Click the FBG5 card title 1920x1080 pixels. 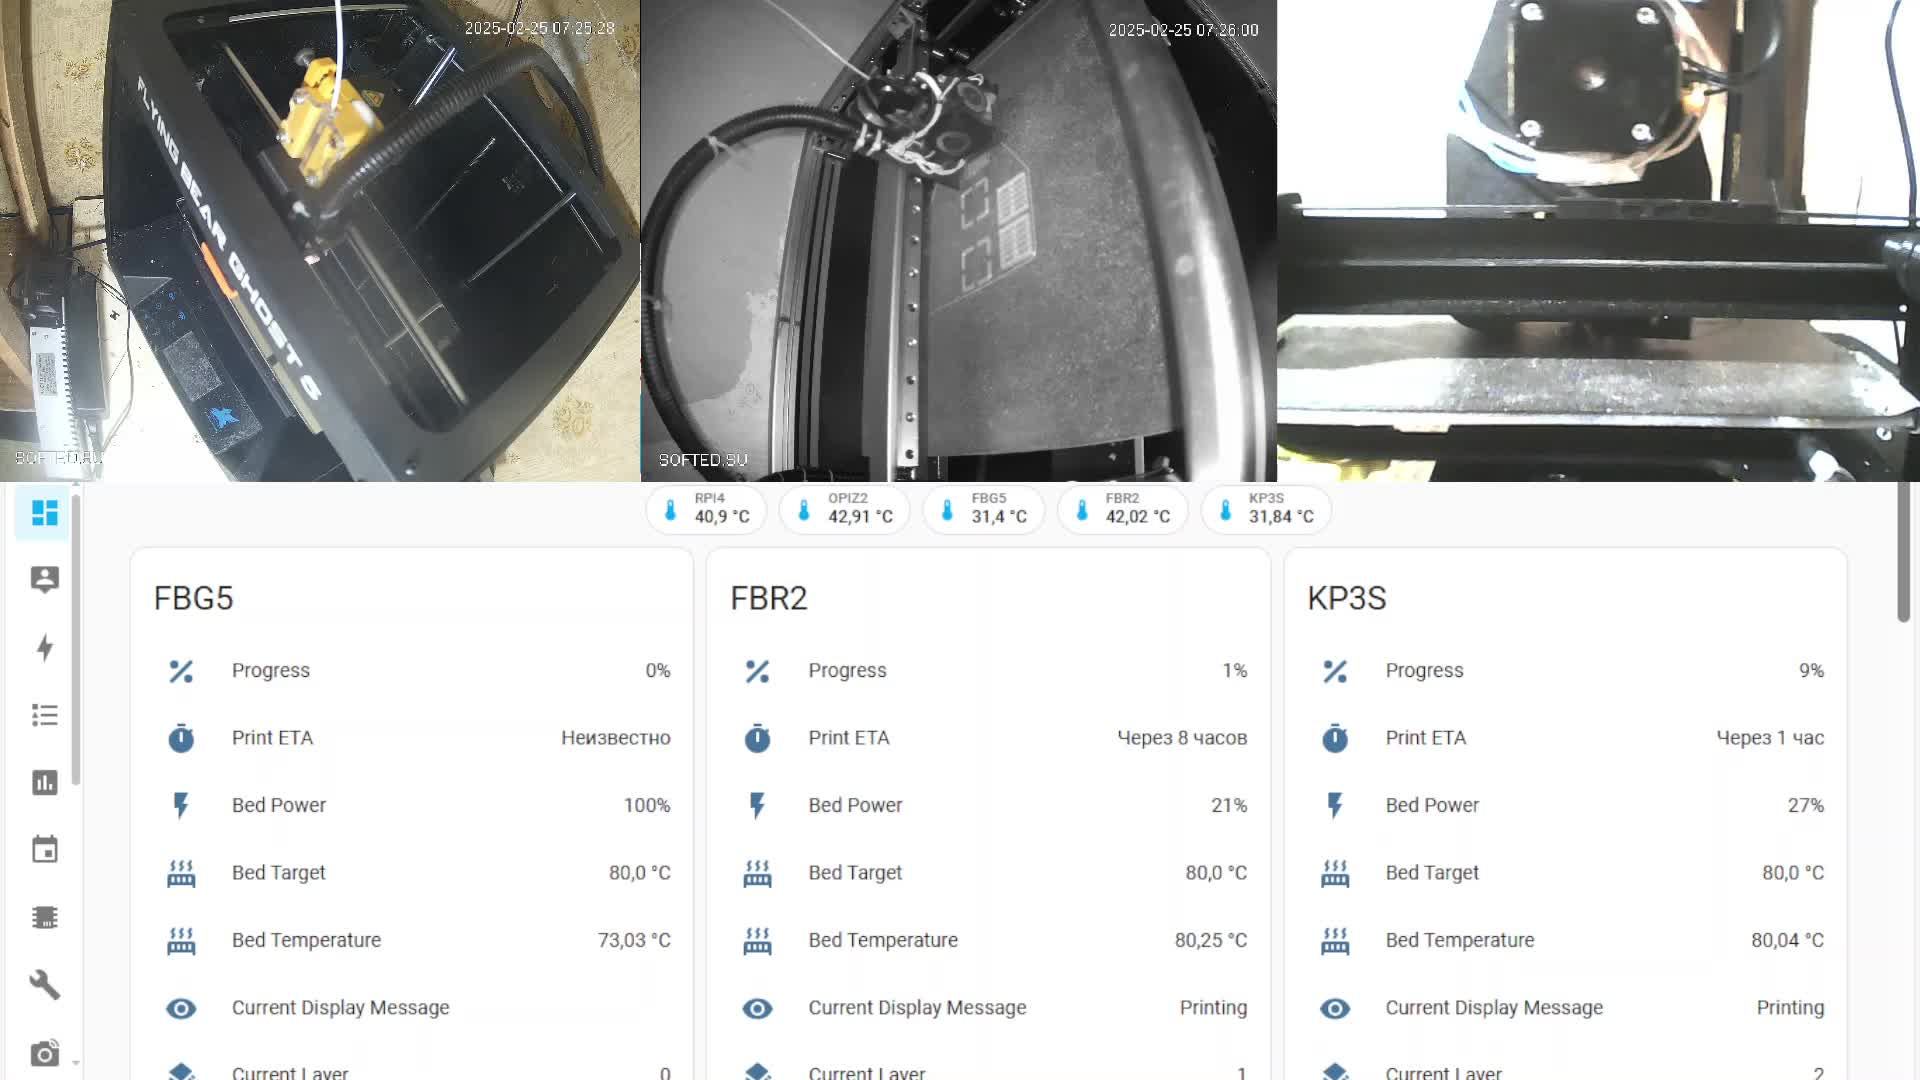pyautogui.click(x=194, y=598)
